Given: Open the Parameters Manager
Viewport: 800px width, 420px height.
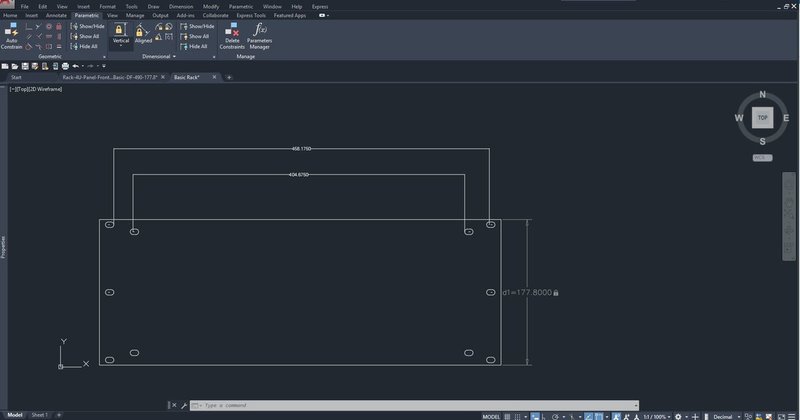Looking at the screenshot, I should [259, 36].
